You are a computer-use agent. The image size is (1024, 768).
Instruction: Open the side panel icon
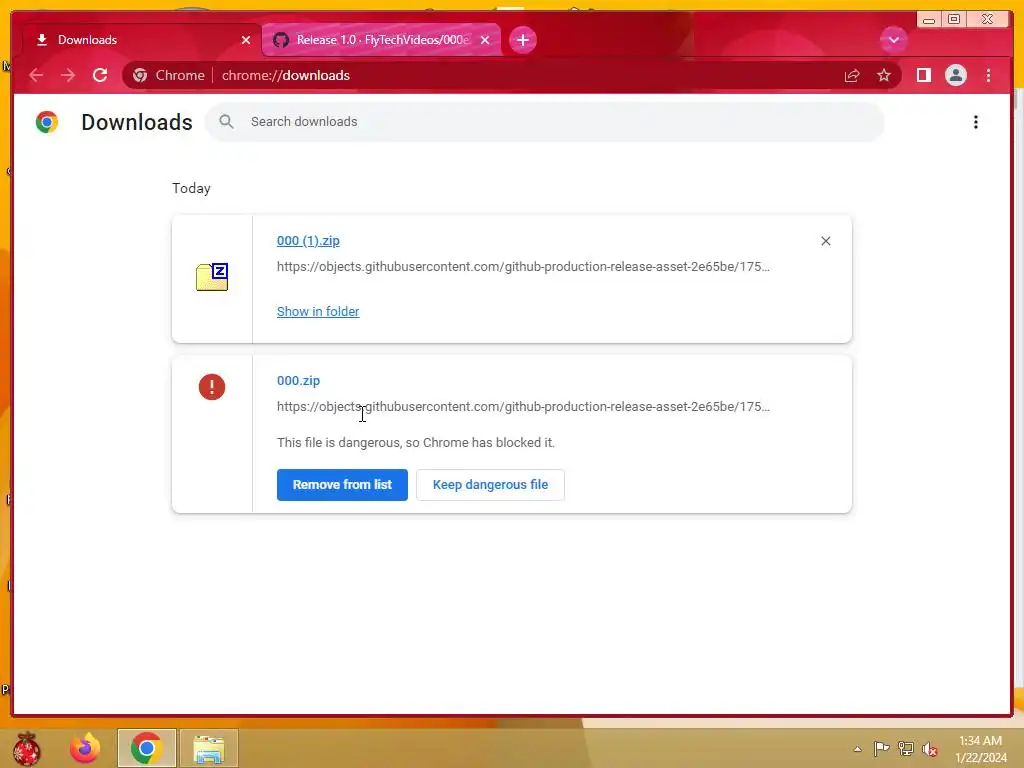(x=923, y=76)
